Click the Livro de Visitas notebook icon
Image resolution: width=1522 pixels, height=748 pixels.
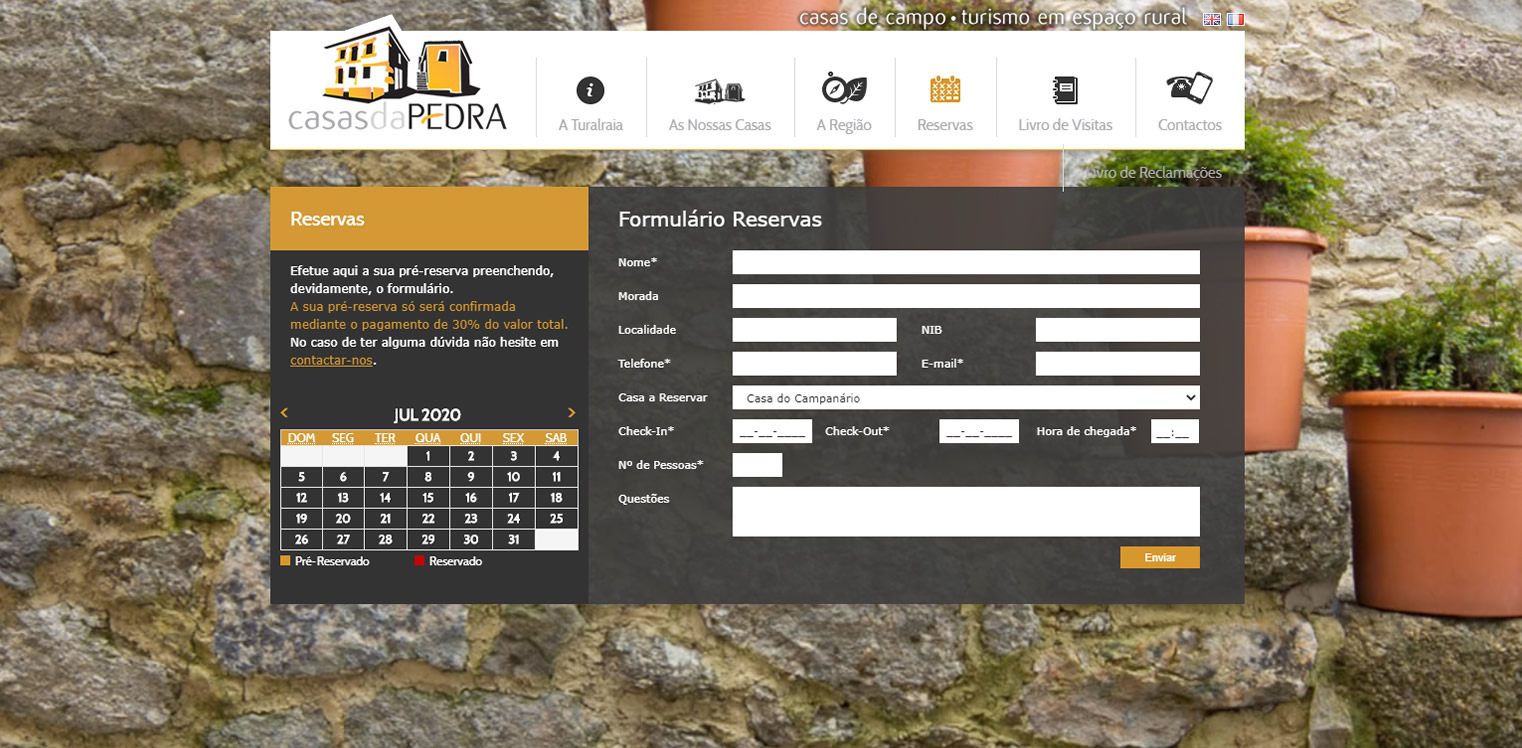(1065, 90)
